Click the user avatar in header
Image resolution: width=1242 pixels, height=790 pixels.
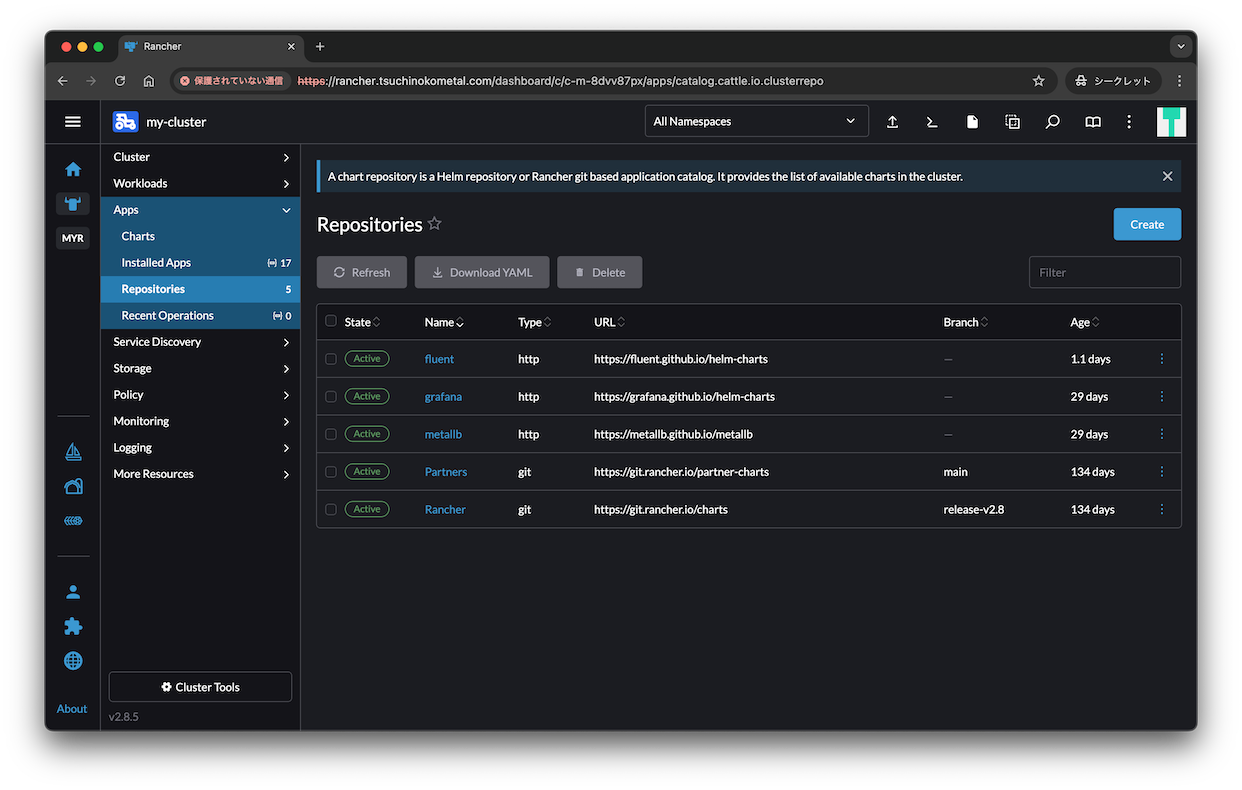(1171, 121)
